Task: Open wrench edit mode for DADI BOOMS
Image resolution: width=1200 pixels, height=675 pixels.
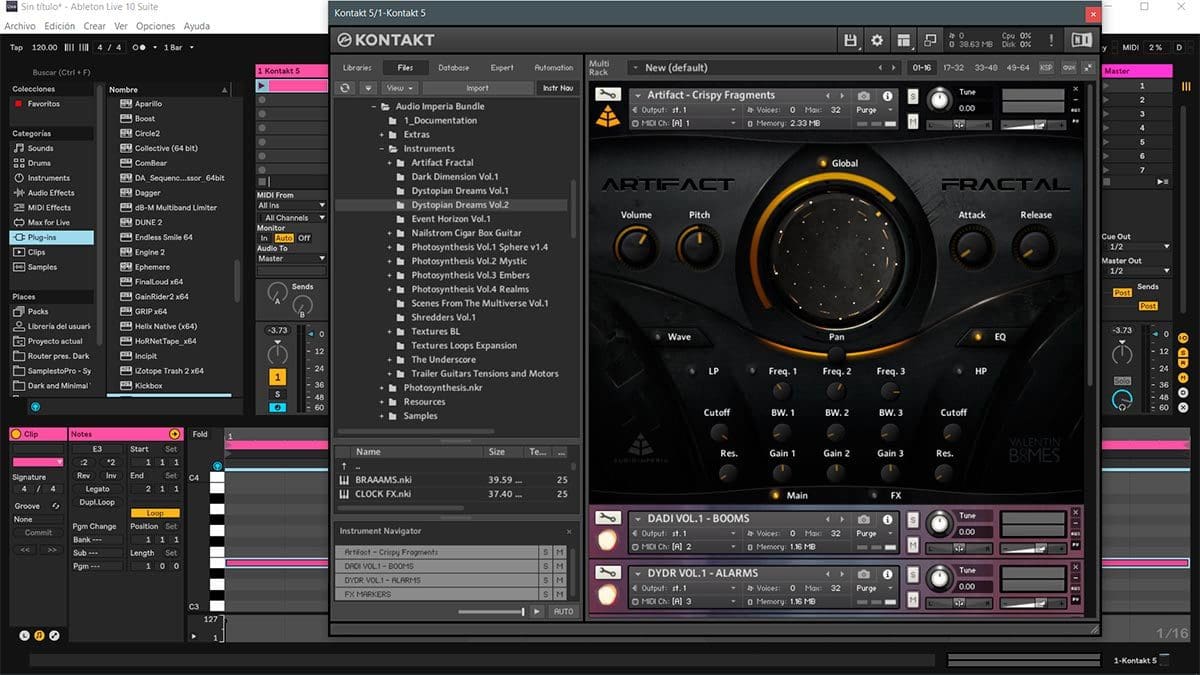Action: click(x=607, y=518)
